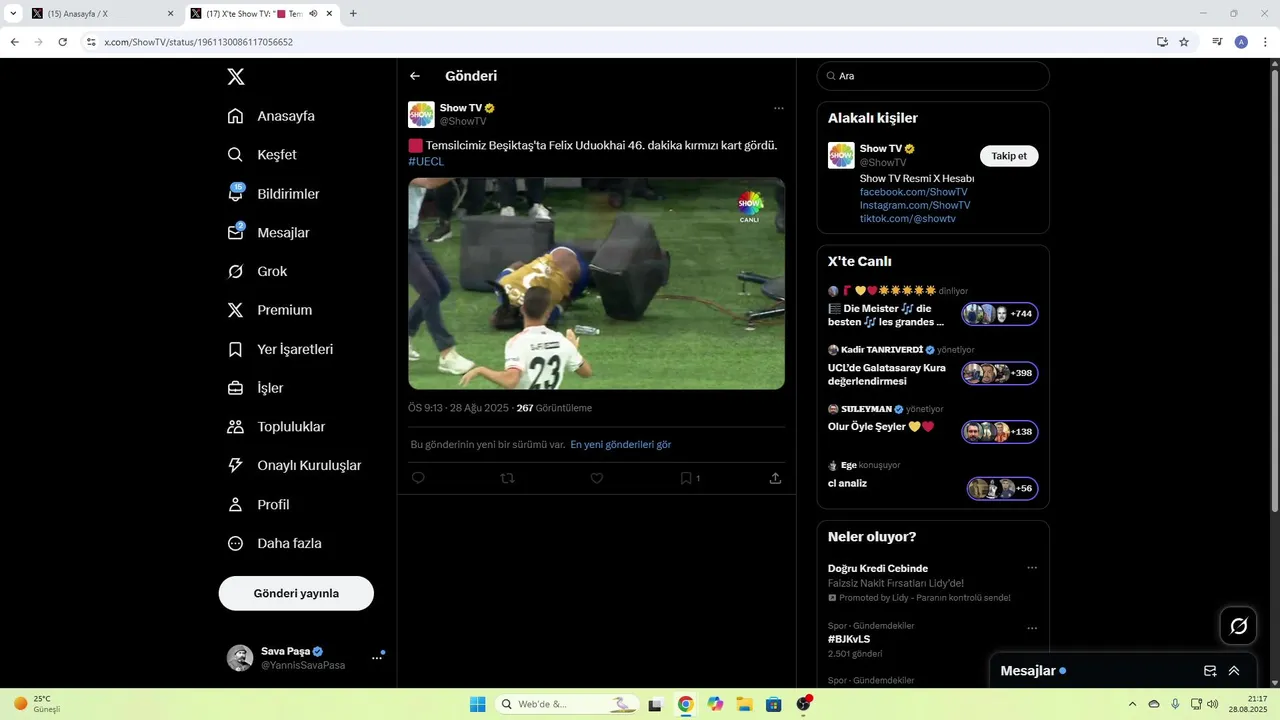Bookmark page with star icon
1280x720 pixels.
(x=1184, y=42)
